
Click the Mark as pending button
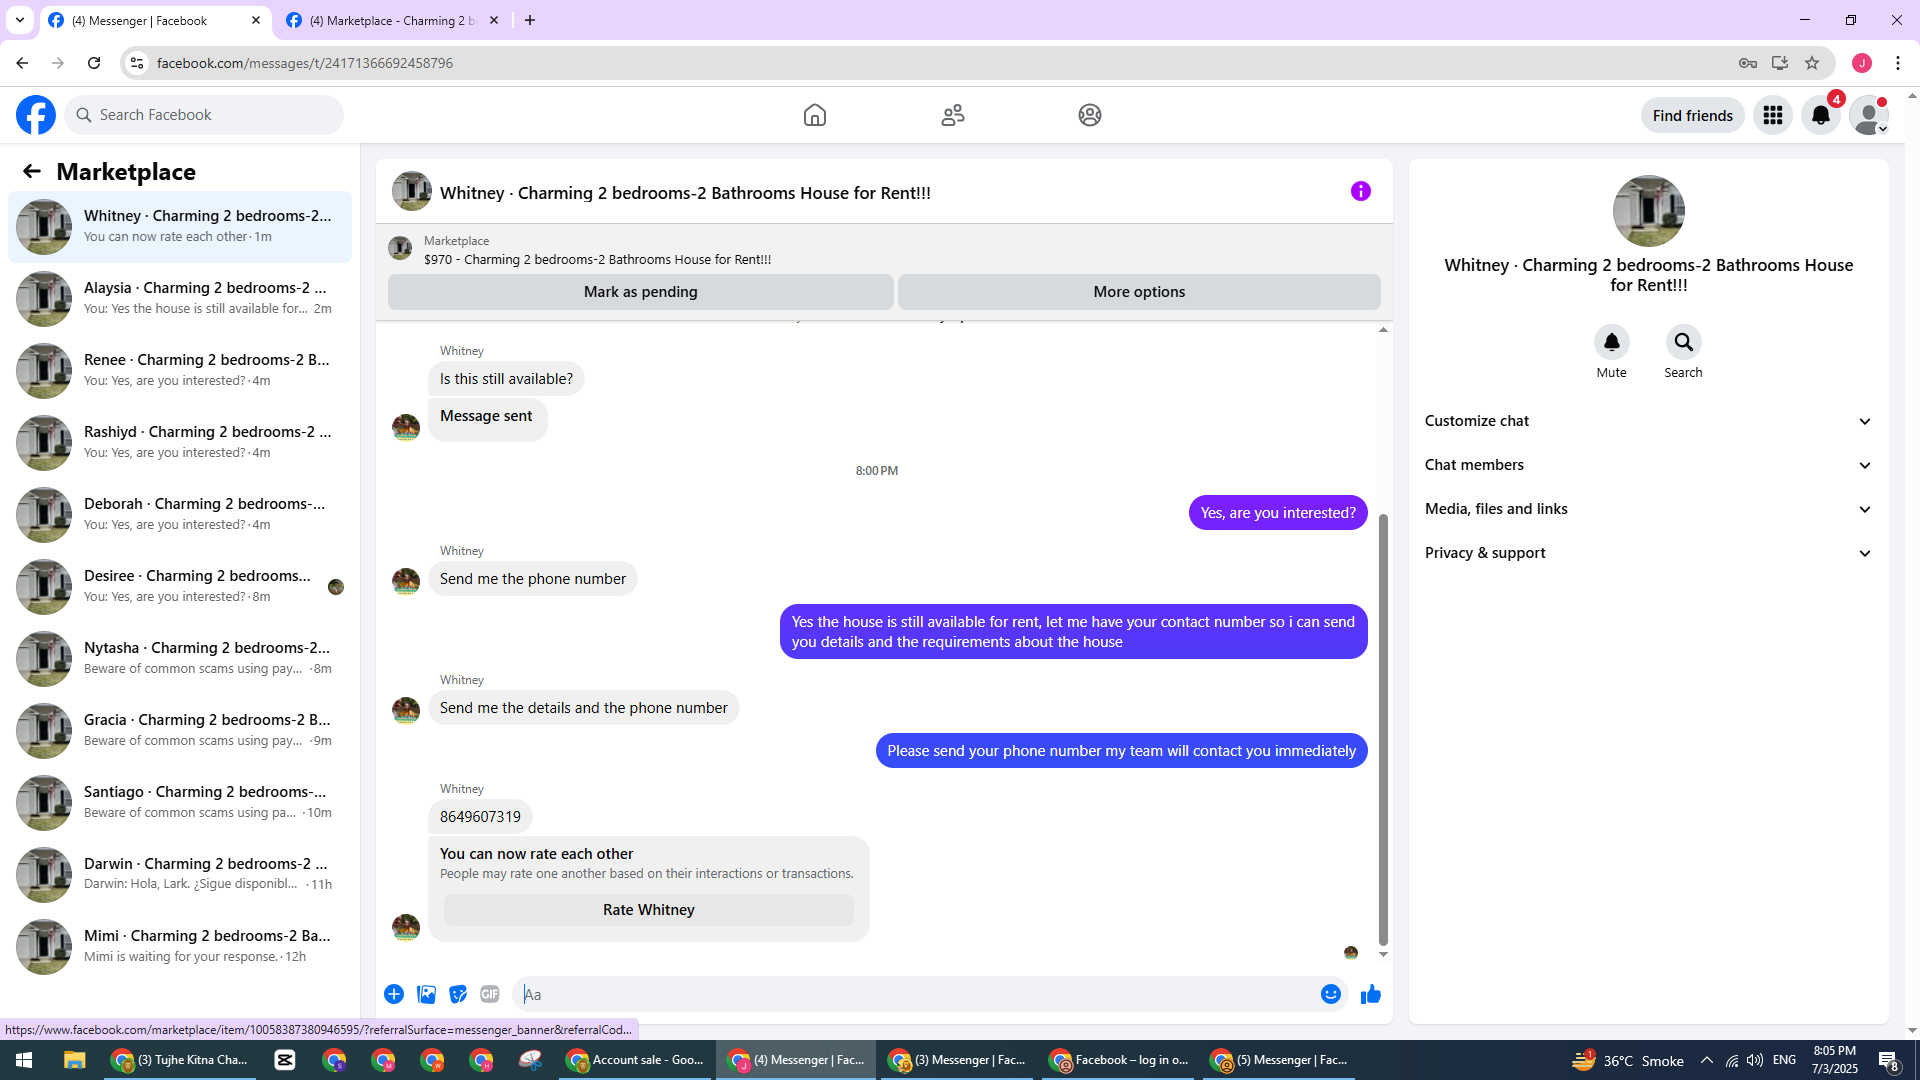640,292
